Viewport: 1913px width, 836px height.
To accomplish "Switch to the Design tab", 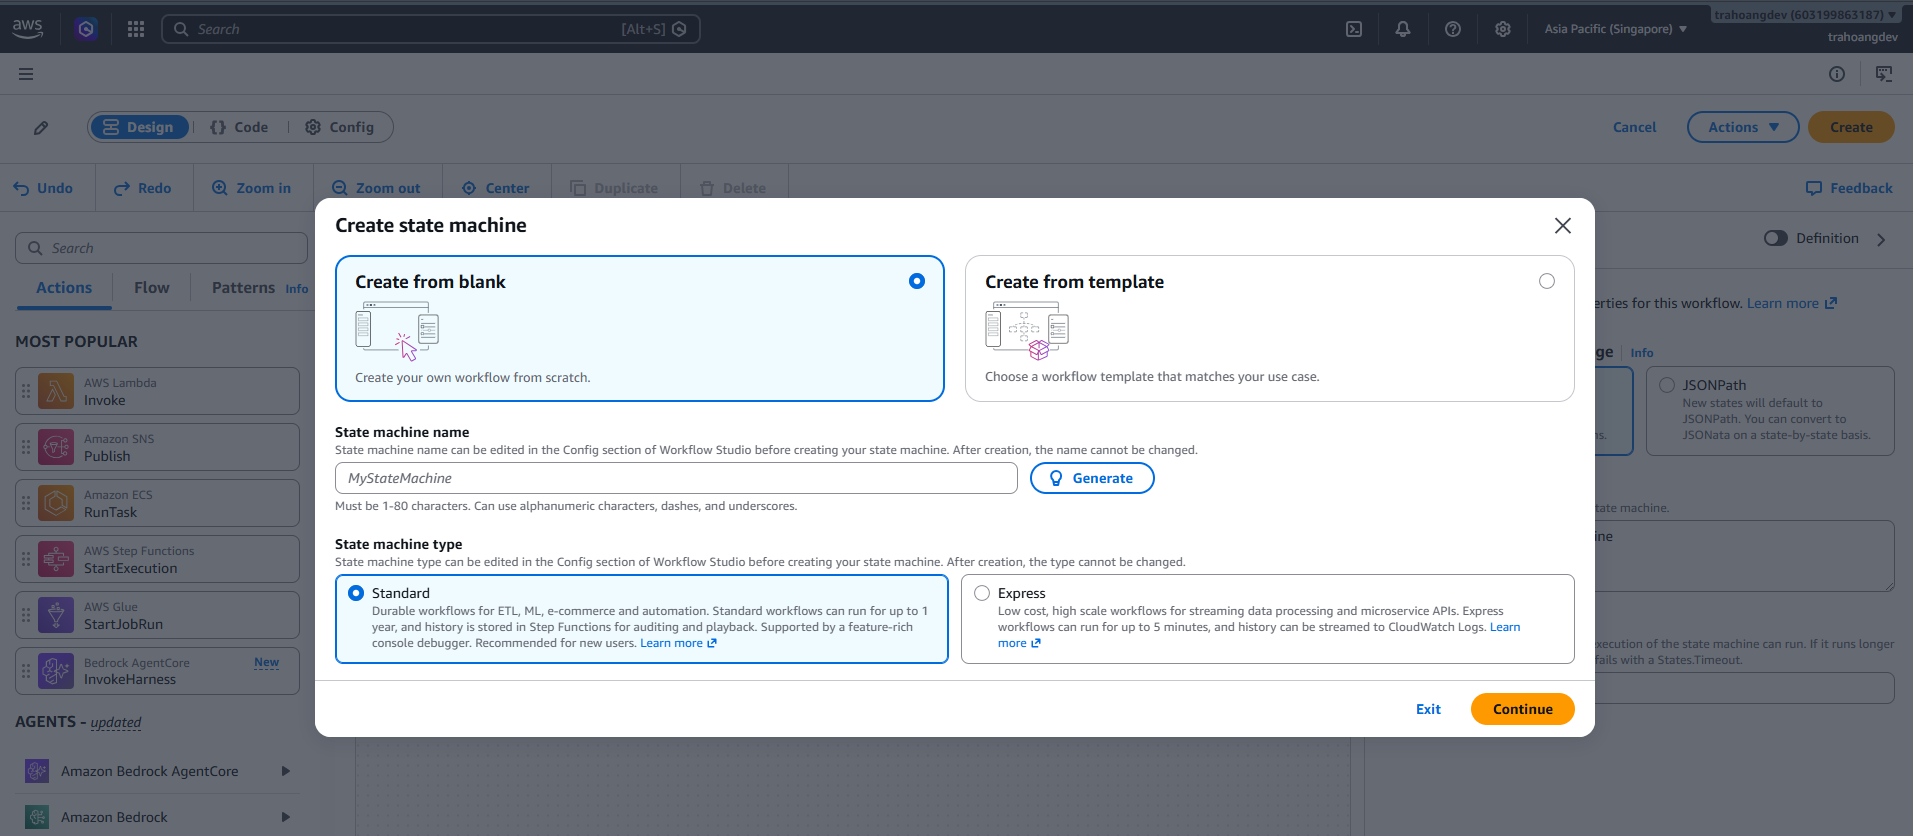I will click(x=139, y=127).
